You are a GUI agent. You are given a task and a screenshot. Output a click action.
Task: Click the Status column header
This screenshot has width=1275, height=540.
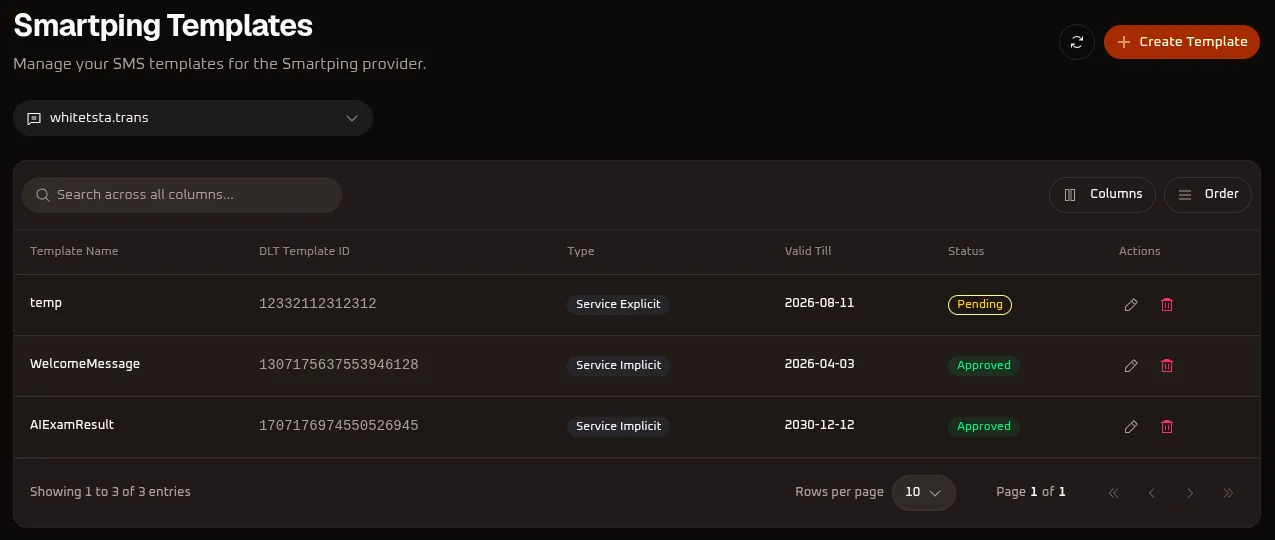tap(966, 251)
